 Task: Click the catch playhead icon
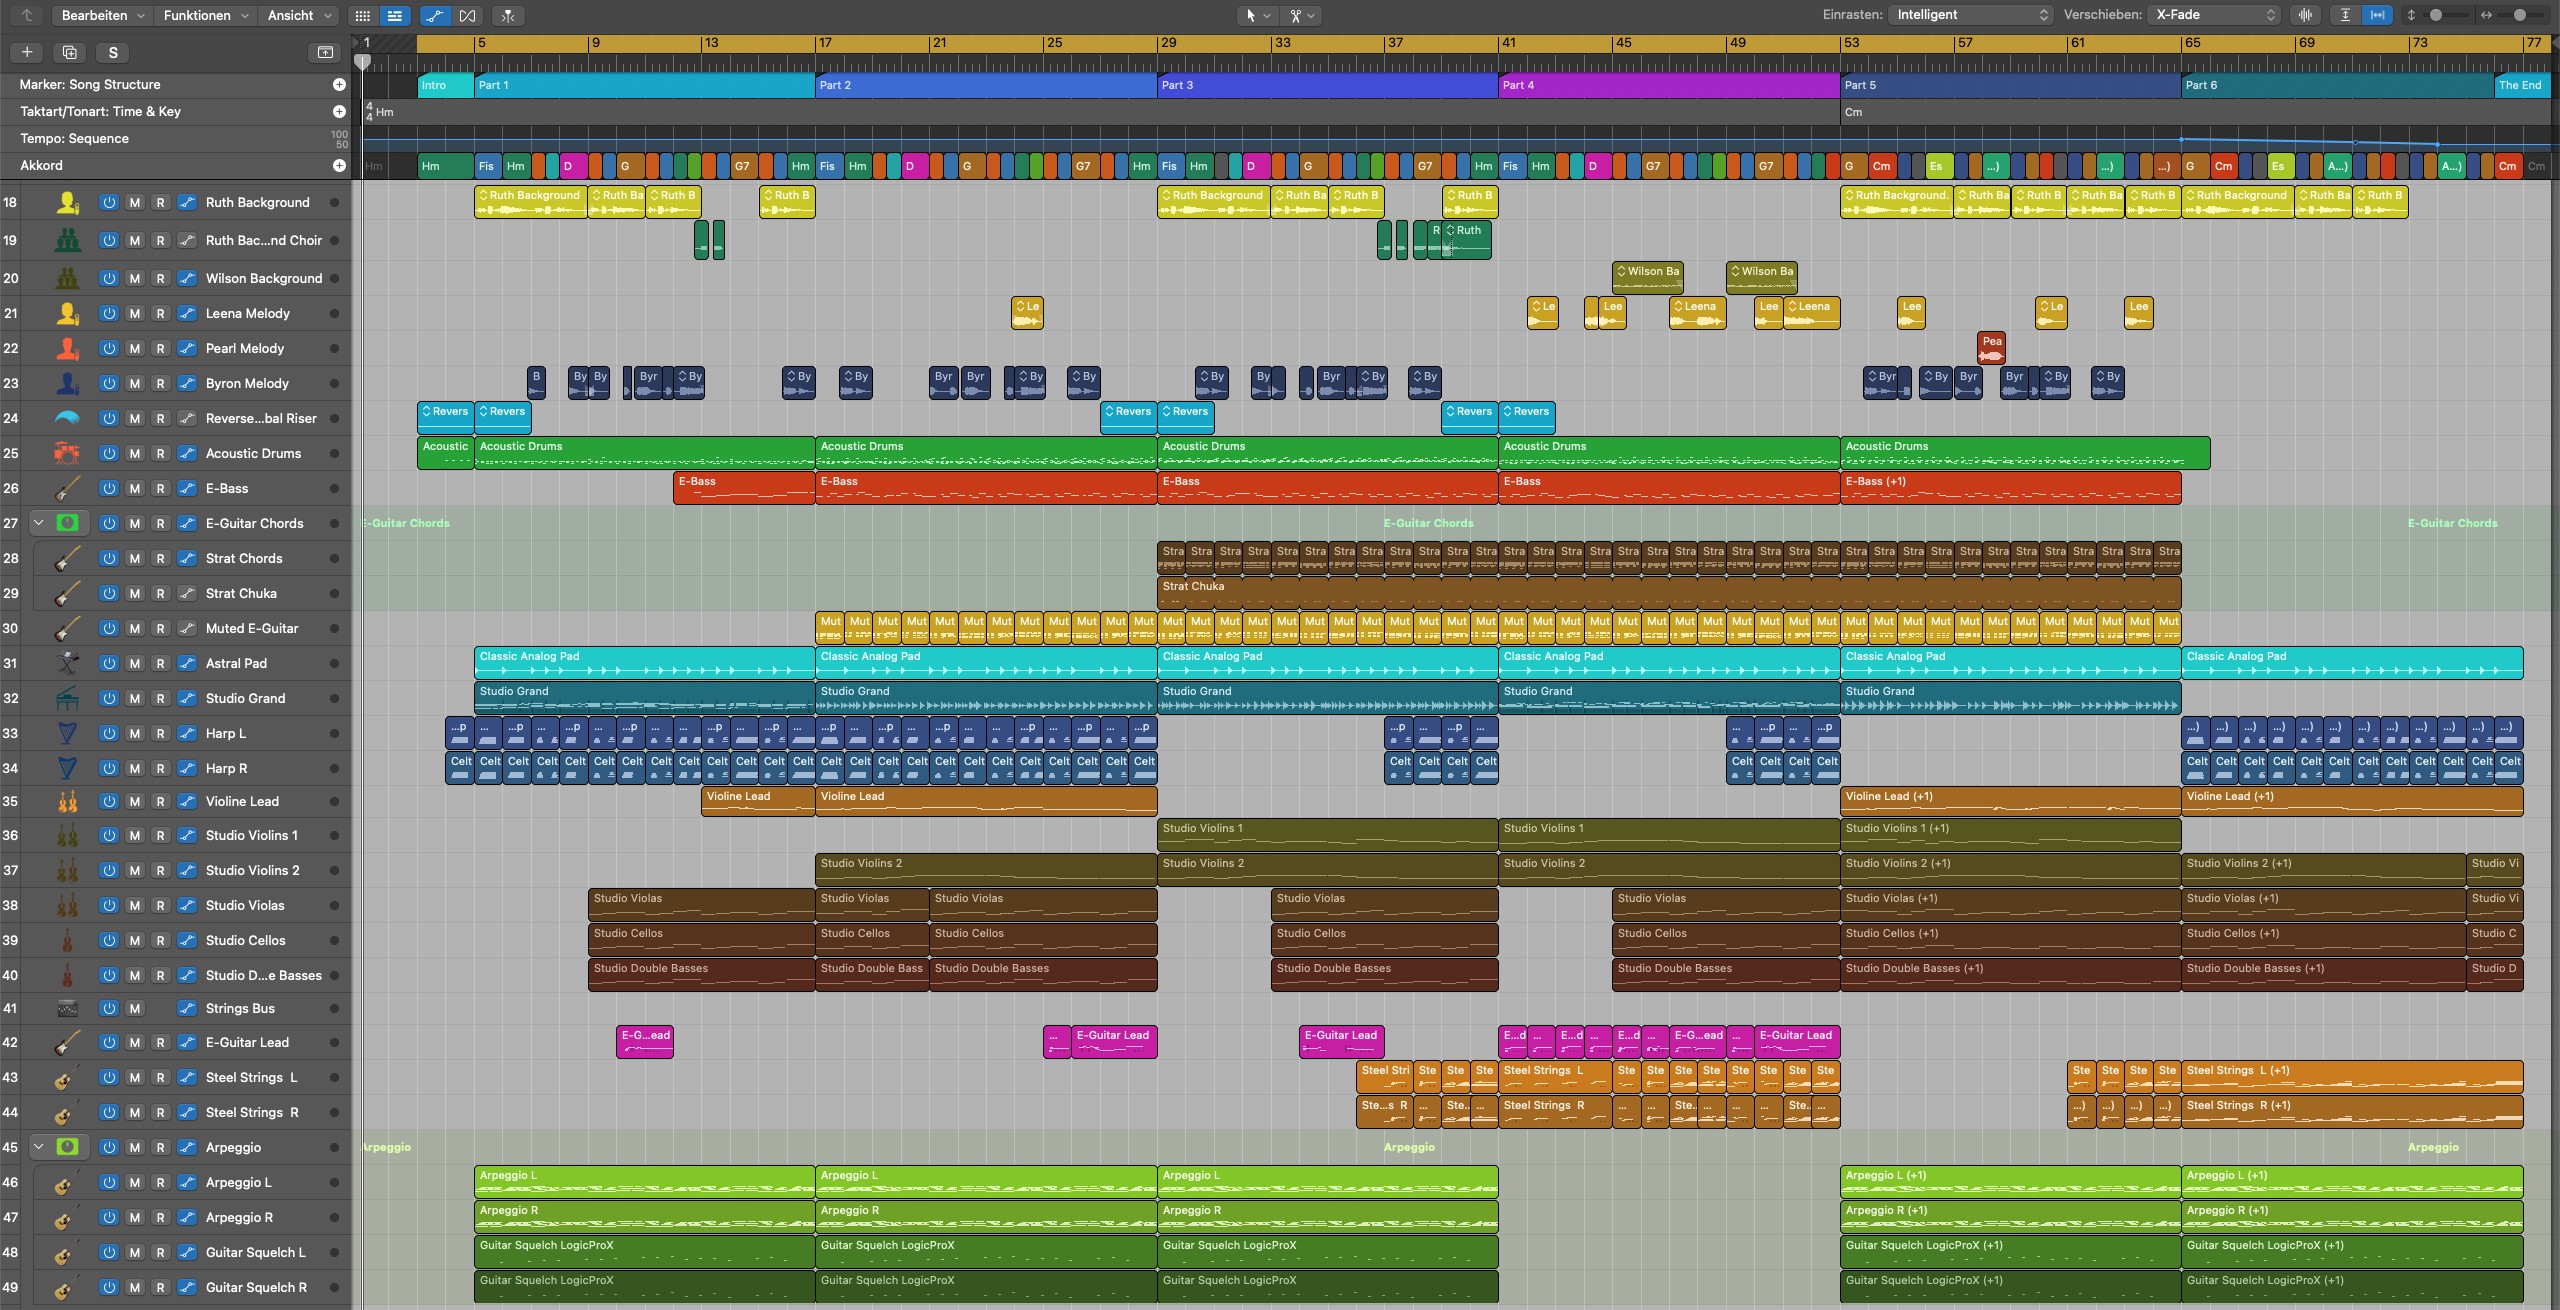coord(508,16)
